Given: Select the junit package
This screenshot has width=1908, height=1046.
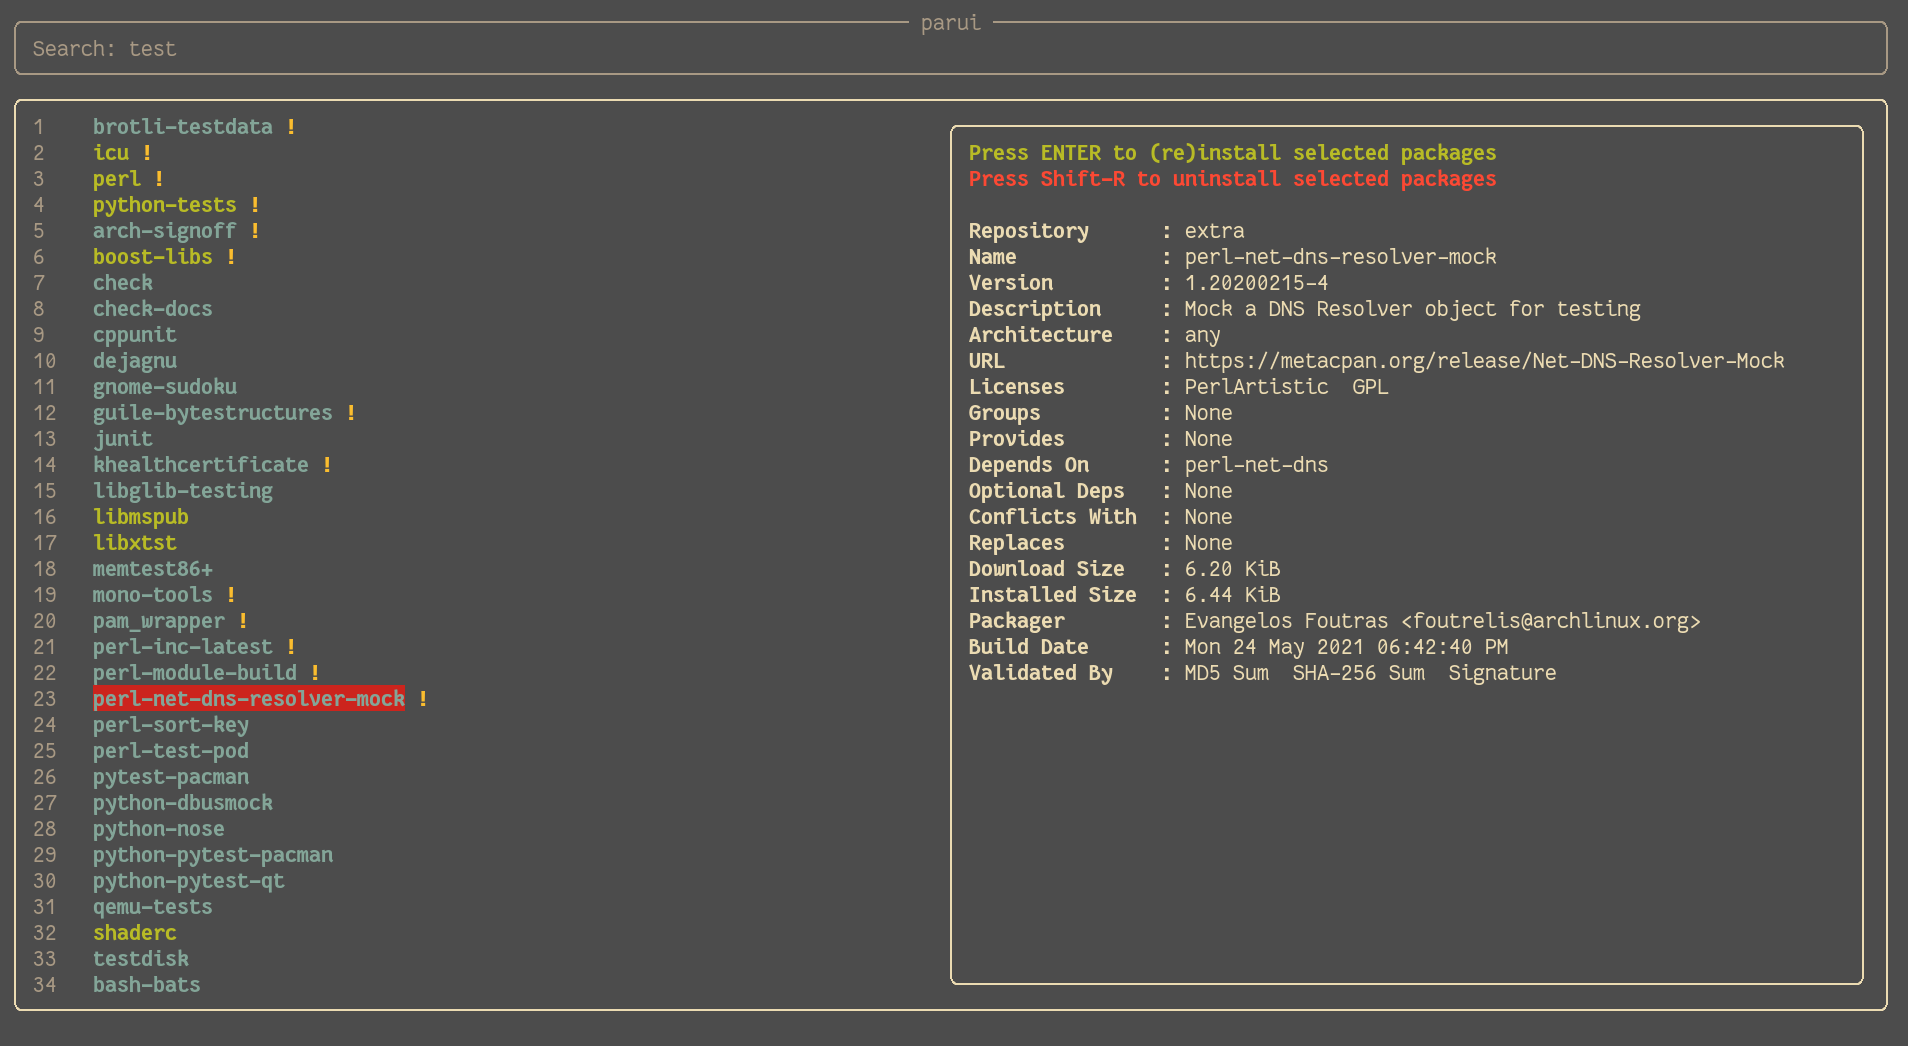Looking at the screenshot, I should coord(123,439).
